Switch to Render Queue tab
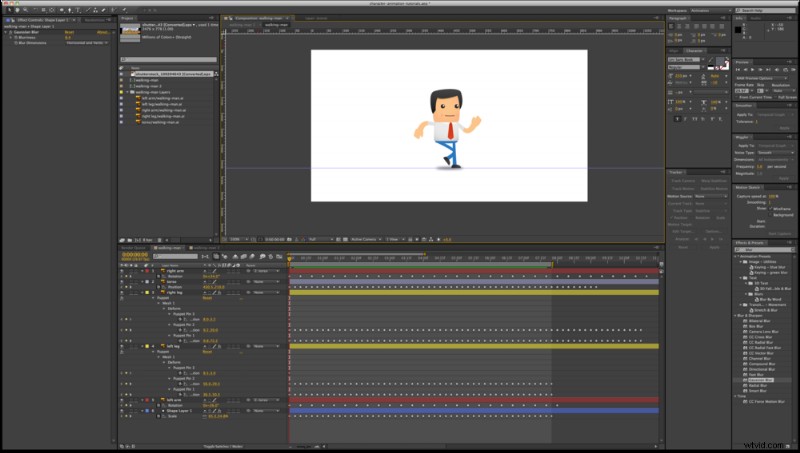Screen dimensions: 800x453 click(134, 248)
